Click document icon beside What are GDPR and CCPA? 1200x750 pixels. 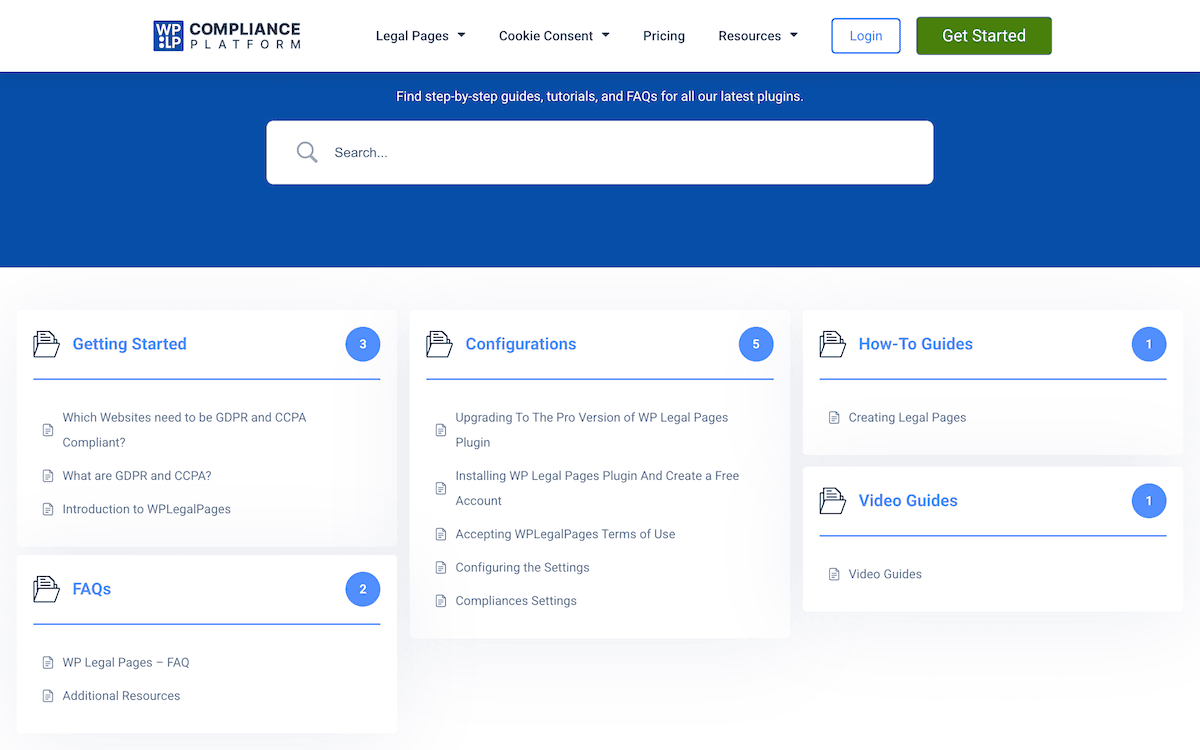(47, 476)
